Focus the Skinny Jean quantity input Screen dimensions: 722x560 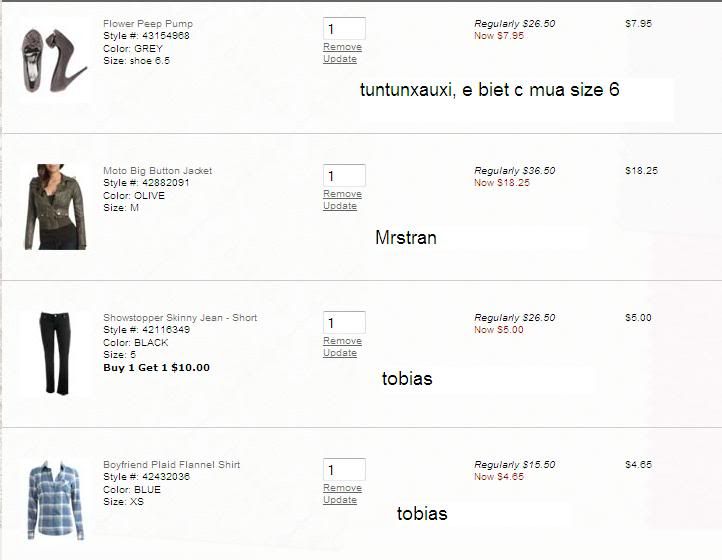point(344,323)
